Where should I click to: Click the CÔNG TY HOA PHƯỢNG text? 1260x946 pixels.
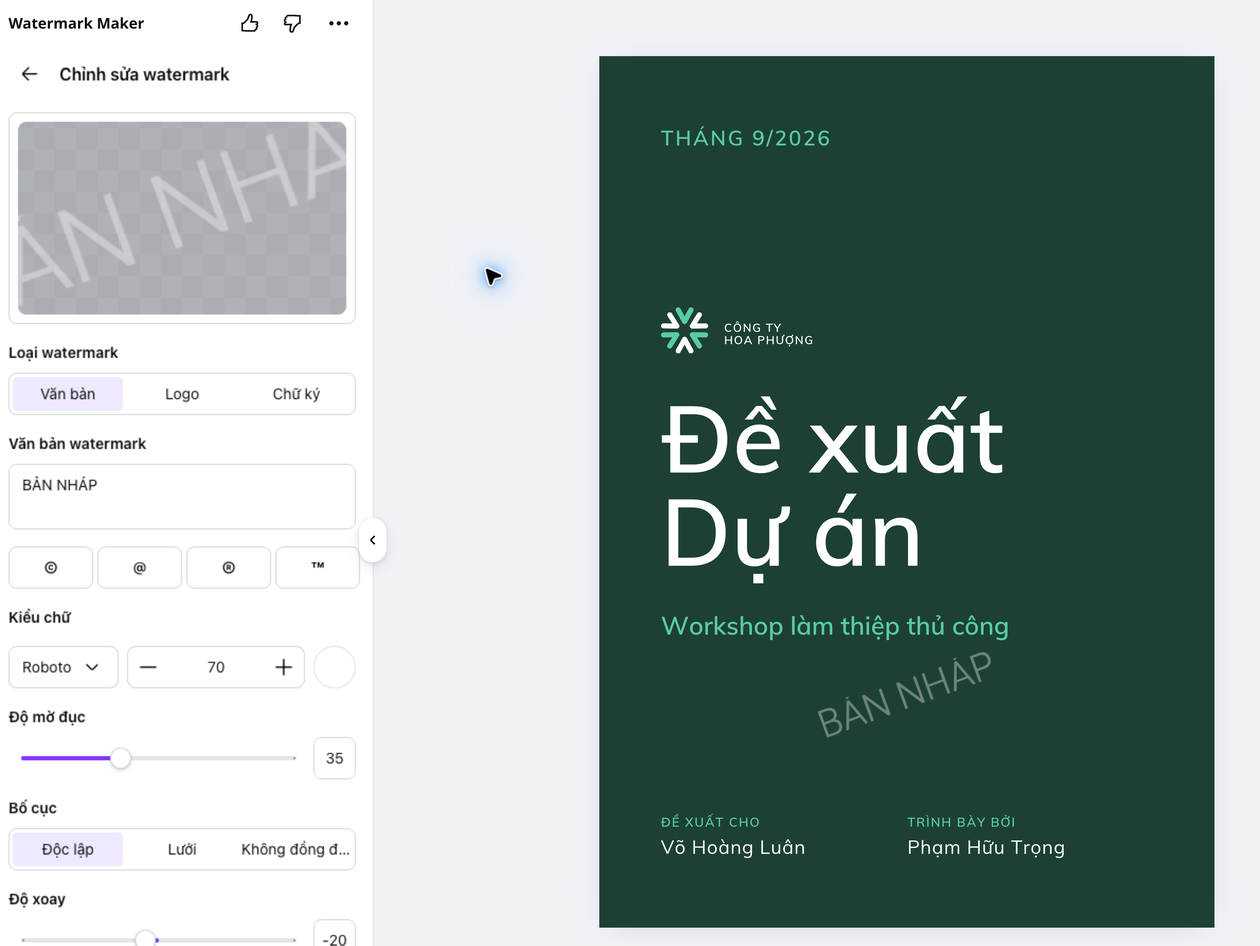[768, 334]
